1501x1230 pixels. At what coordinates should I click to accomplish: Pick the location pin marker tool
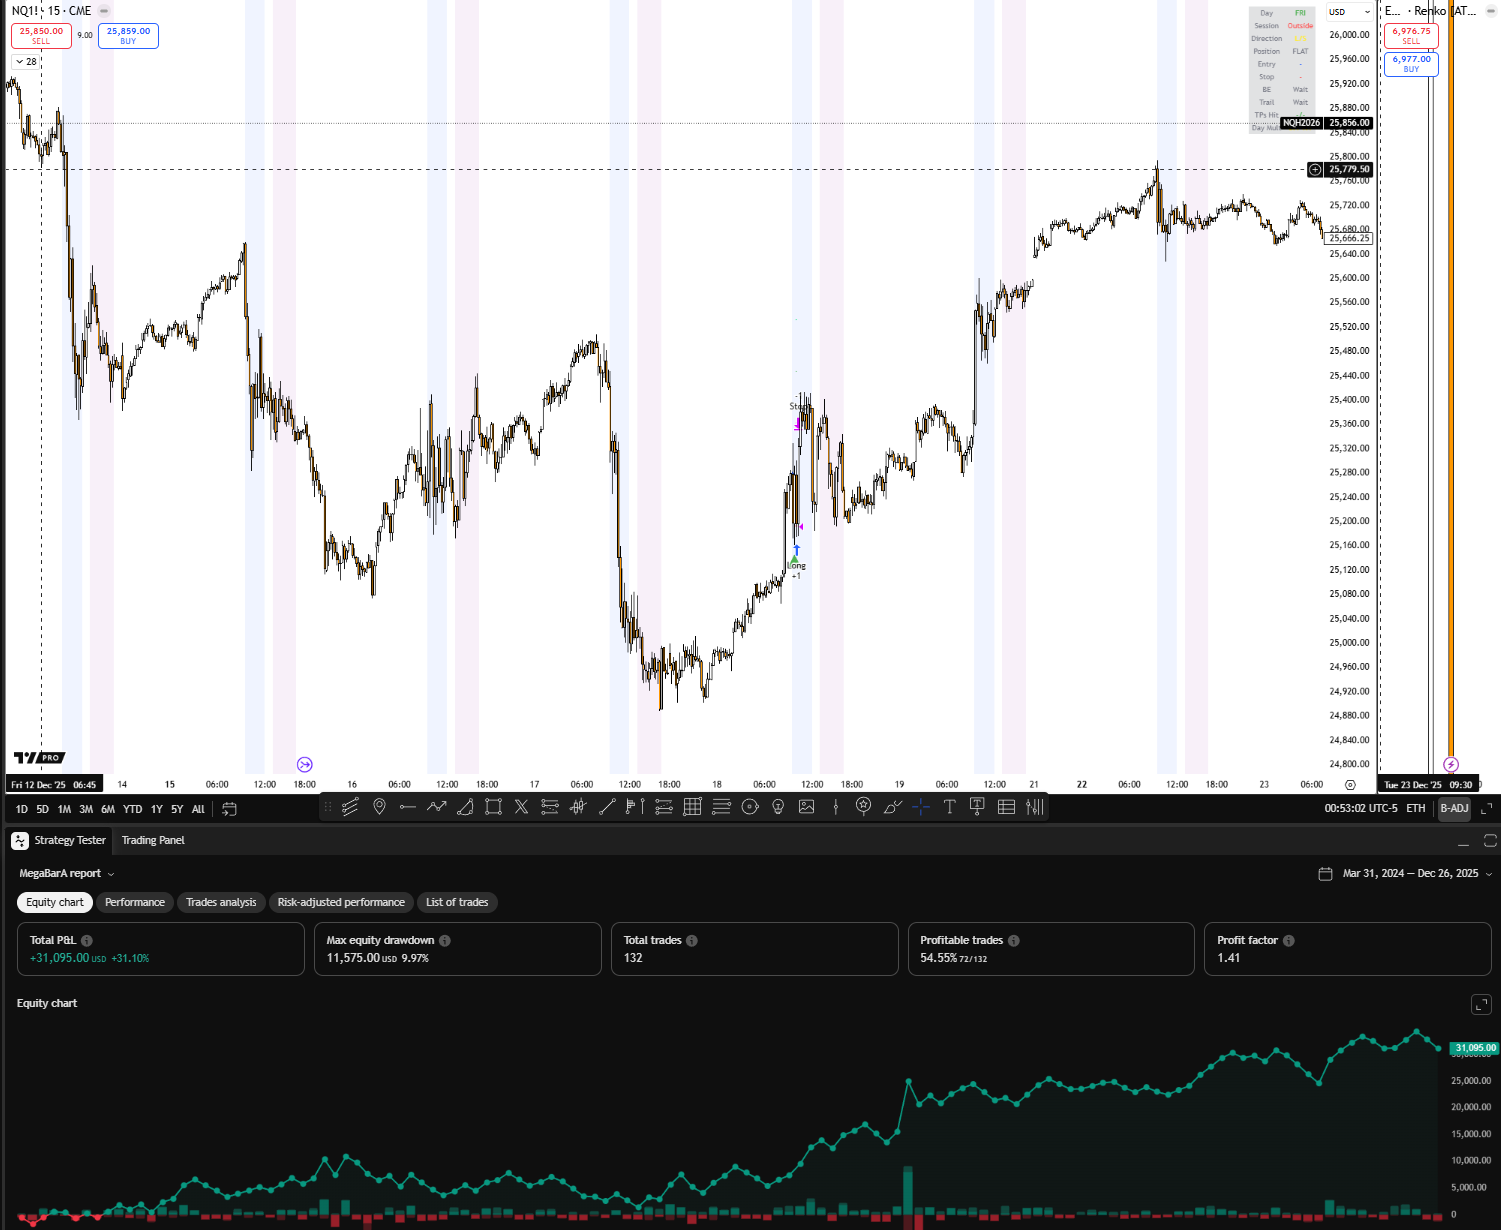pos(379,807)
